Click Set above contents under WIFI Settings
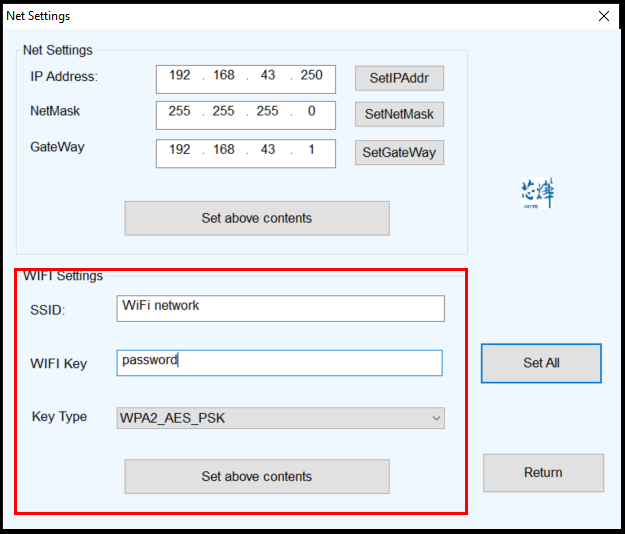The width and height of the screenshot is (625, 534). point(256,476)
